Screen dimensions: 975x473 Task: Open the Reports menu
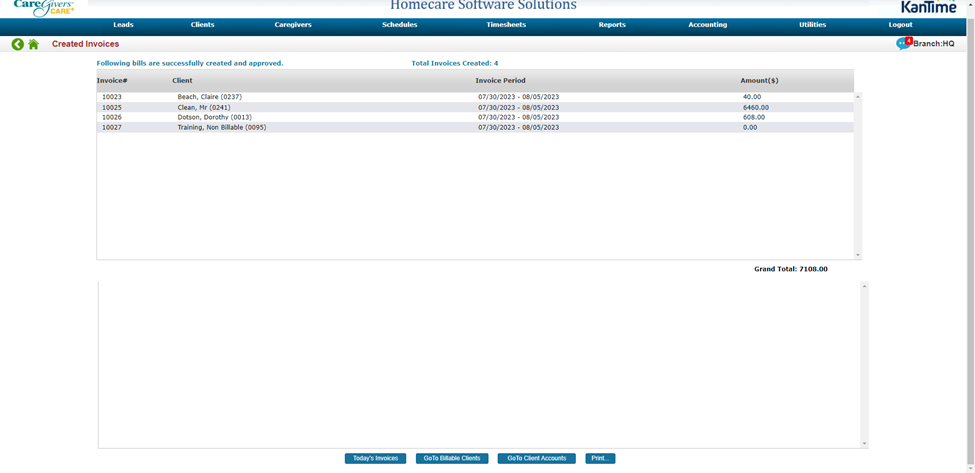612,25
